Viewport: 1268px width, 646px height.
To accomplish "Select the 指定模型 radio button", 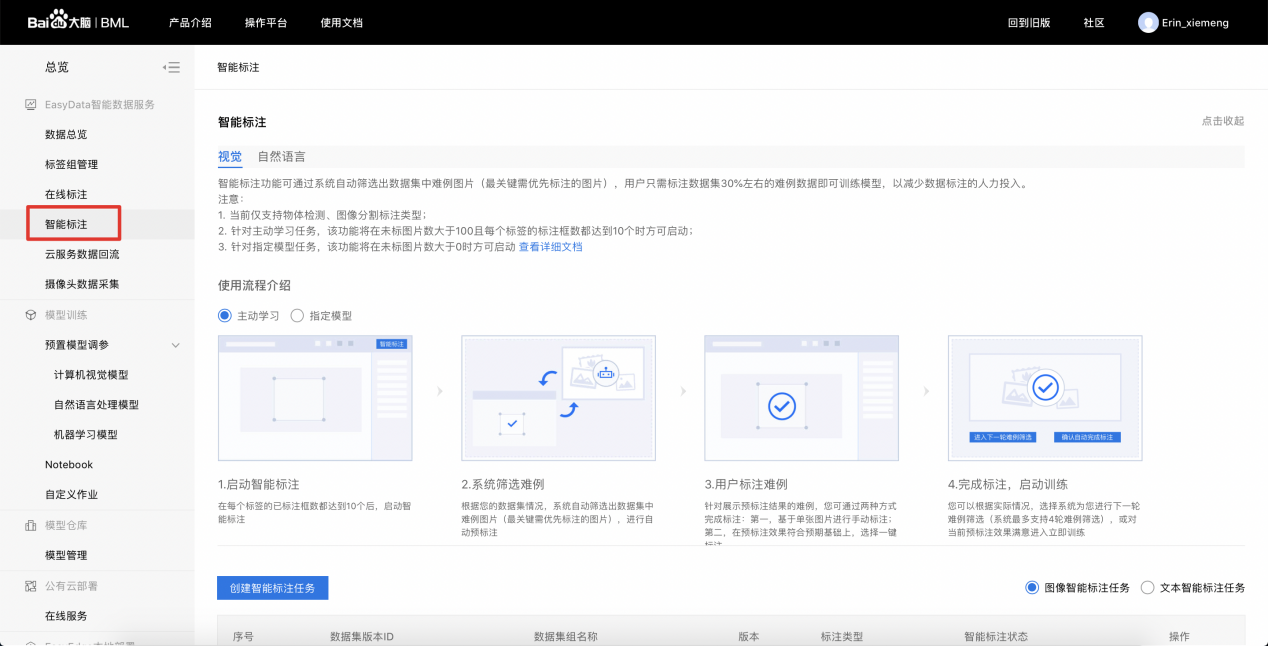I will (x=297, y=316).
